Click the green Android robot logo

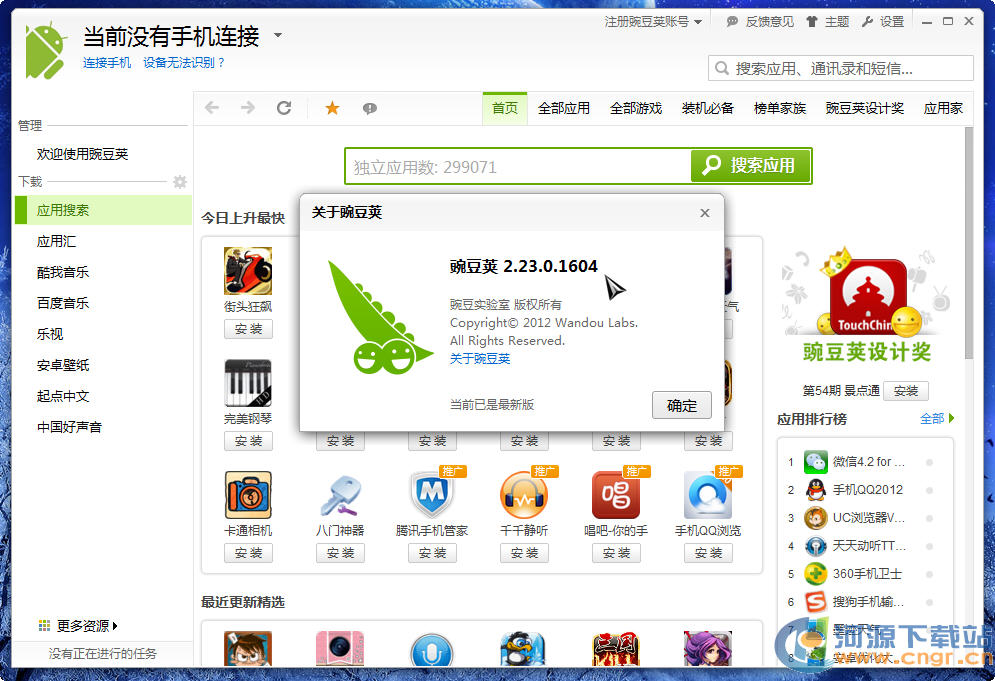tap(46, 50)
